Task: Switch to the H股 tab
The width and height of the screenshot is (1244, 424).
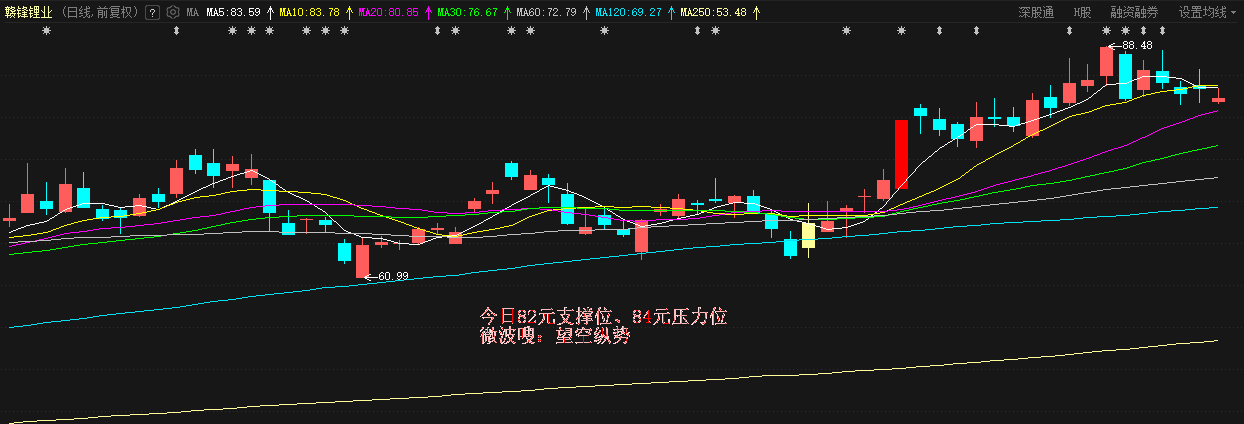Action: [1082, 13]
